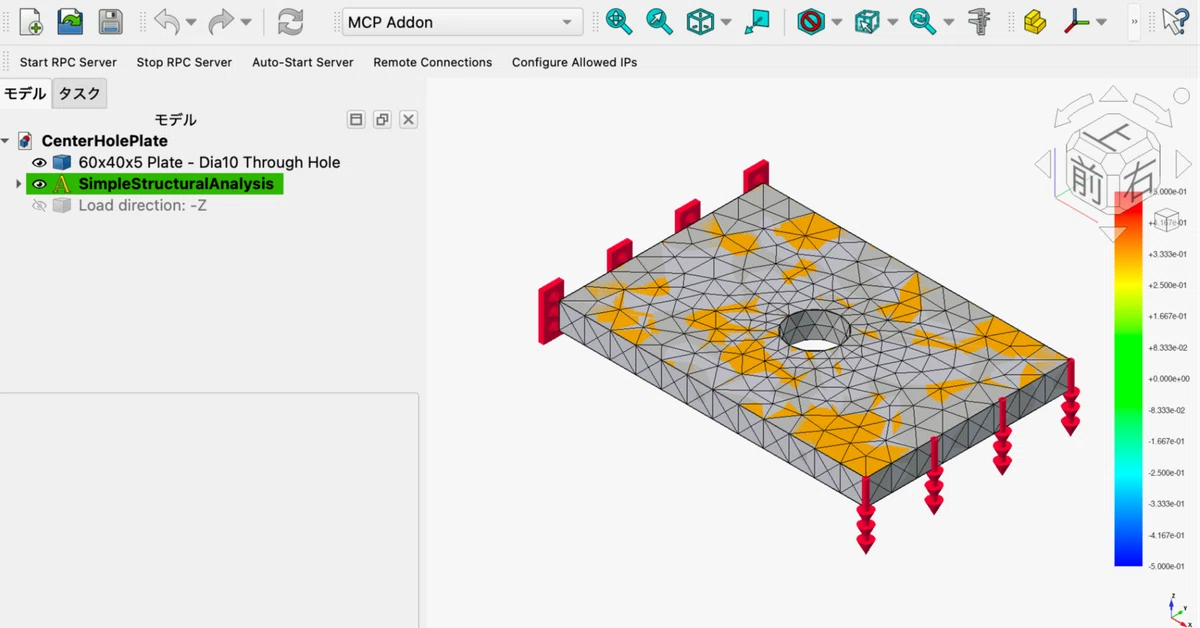Open the redo history dropdown arrow
The image size is (1200, 628).
pyautogui.click(x=246, y=22)
